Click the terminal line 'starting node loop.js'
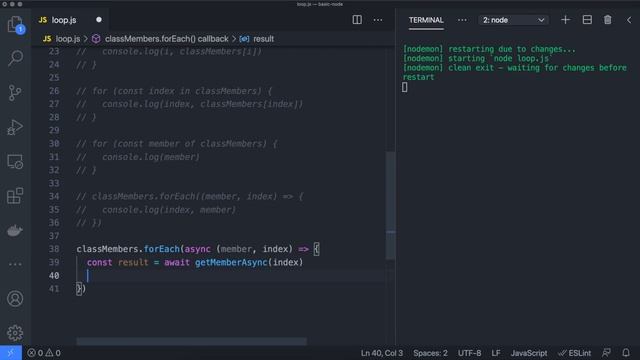The width and height of the screenshot is (640, 360). click(478, 58)
